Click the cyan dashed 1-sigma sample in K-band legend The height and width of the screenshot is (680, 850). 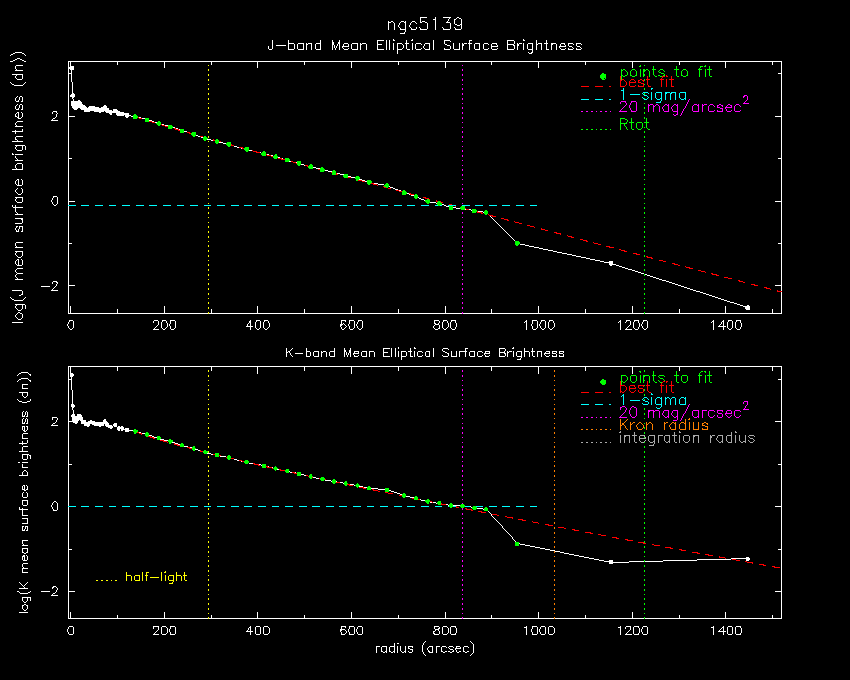[596, 402]
